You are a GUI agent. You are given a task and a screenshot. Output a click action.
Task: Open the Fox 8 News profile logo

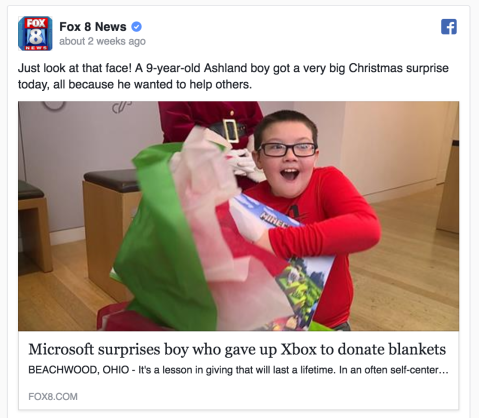[35, 33]
